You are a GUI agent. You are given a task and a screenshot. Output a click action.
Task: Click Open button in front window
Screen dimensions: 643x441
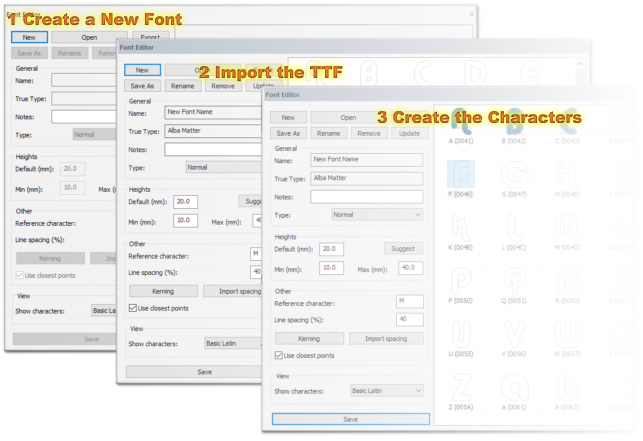[x=348, y=117]
